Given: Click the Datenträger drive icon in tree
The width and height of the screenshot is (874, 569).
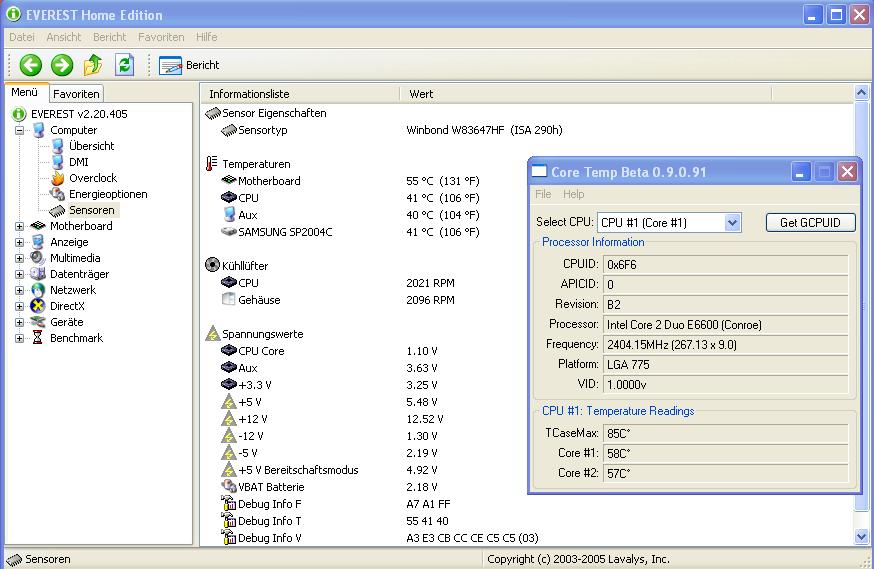Looking at the screenshot, I should click(37, 274).
